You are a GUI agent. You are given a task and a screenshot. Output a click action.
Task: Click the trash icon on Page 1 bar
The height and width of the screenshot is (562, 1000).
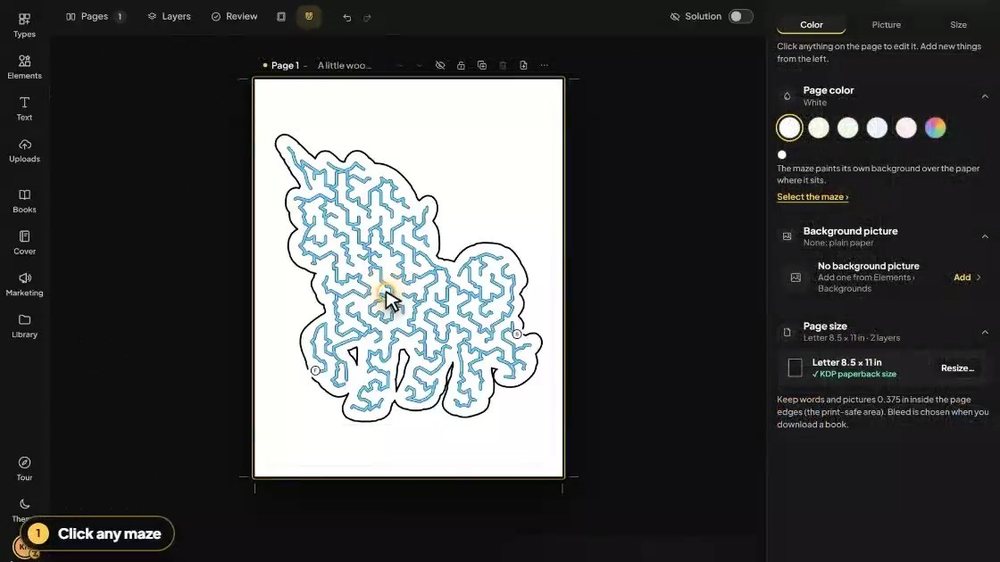[503, 65]
